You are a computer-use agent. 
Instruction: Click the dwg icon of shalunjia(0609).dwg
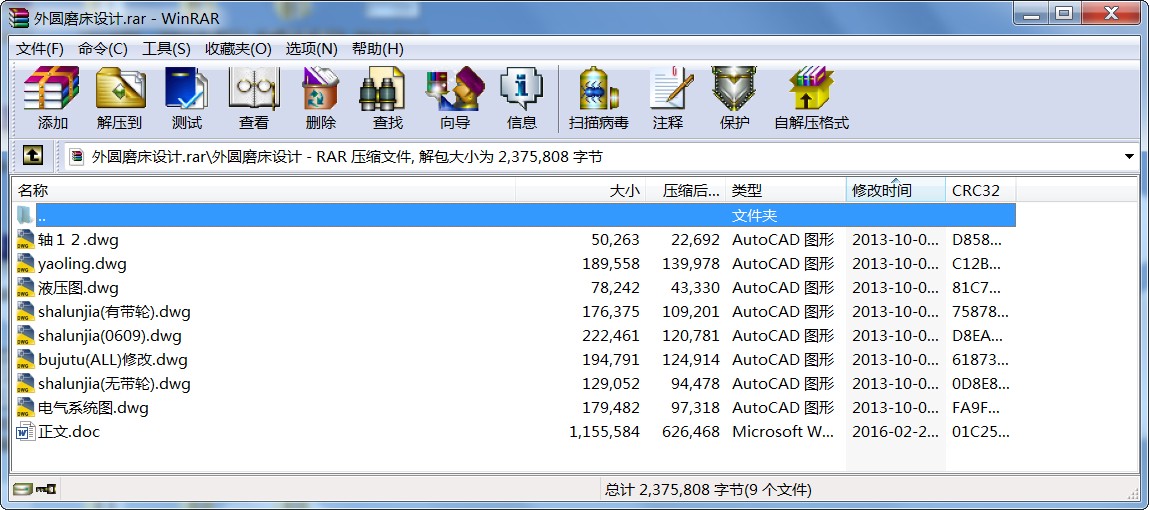coord(26,336)
